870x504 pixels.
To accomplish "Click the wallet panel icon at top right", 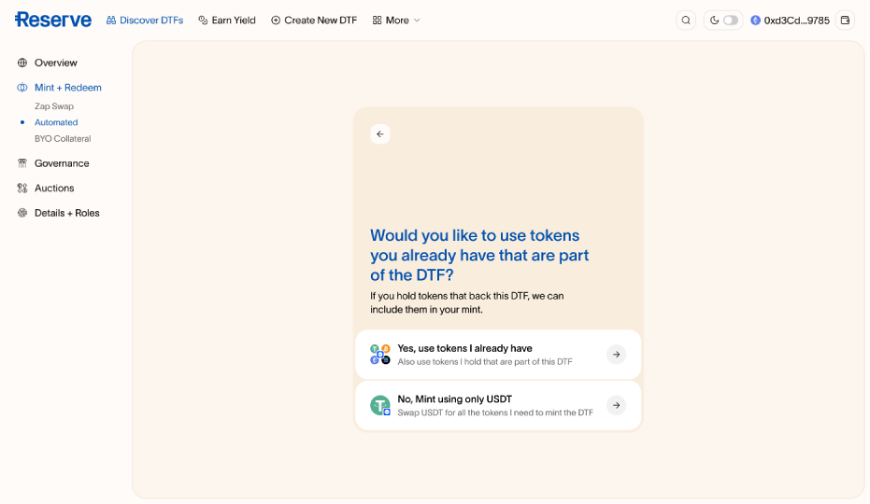I will click(x=845, y=20).
